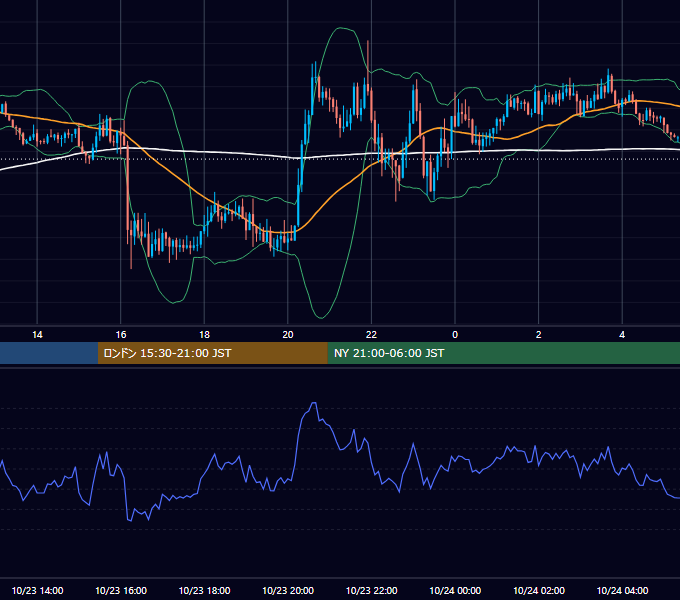Click the hour label 16 on chart axis
Screen dimensions: 680x600
[121, 335]
